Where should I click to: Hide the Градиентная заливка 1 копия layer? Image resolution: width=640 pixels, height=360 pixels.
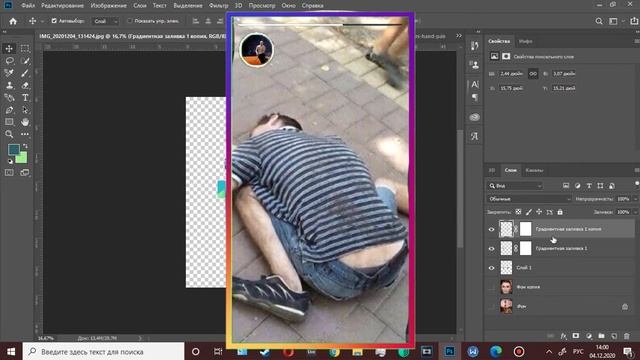point(491,229)
